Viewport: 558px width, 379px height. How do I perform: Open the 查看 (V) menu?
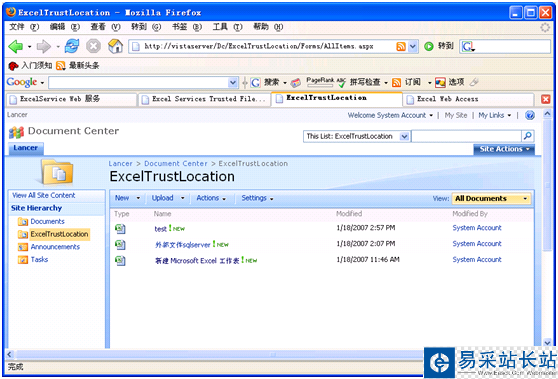coord(105,27)
